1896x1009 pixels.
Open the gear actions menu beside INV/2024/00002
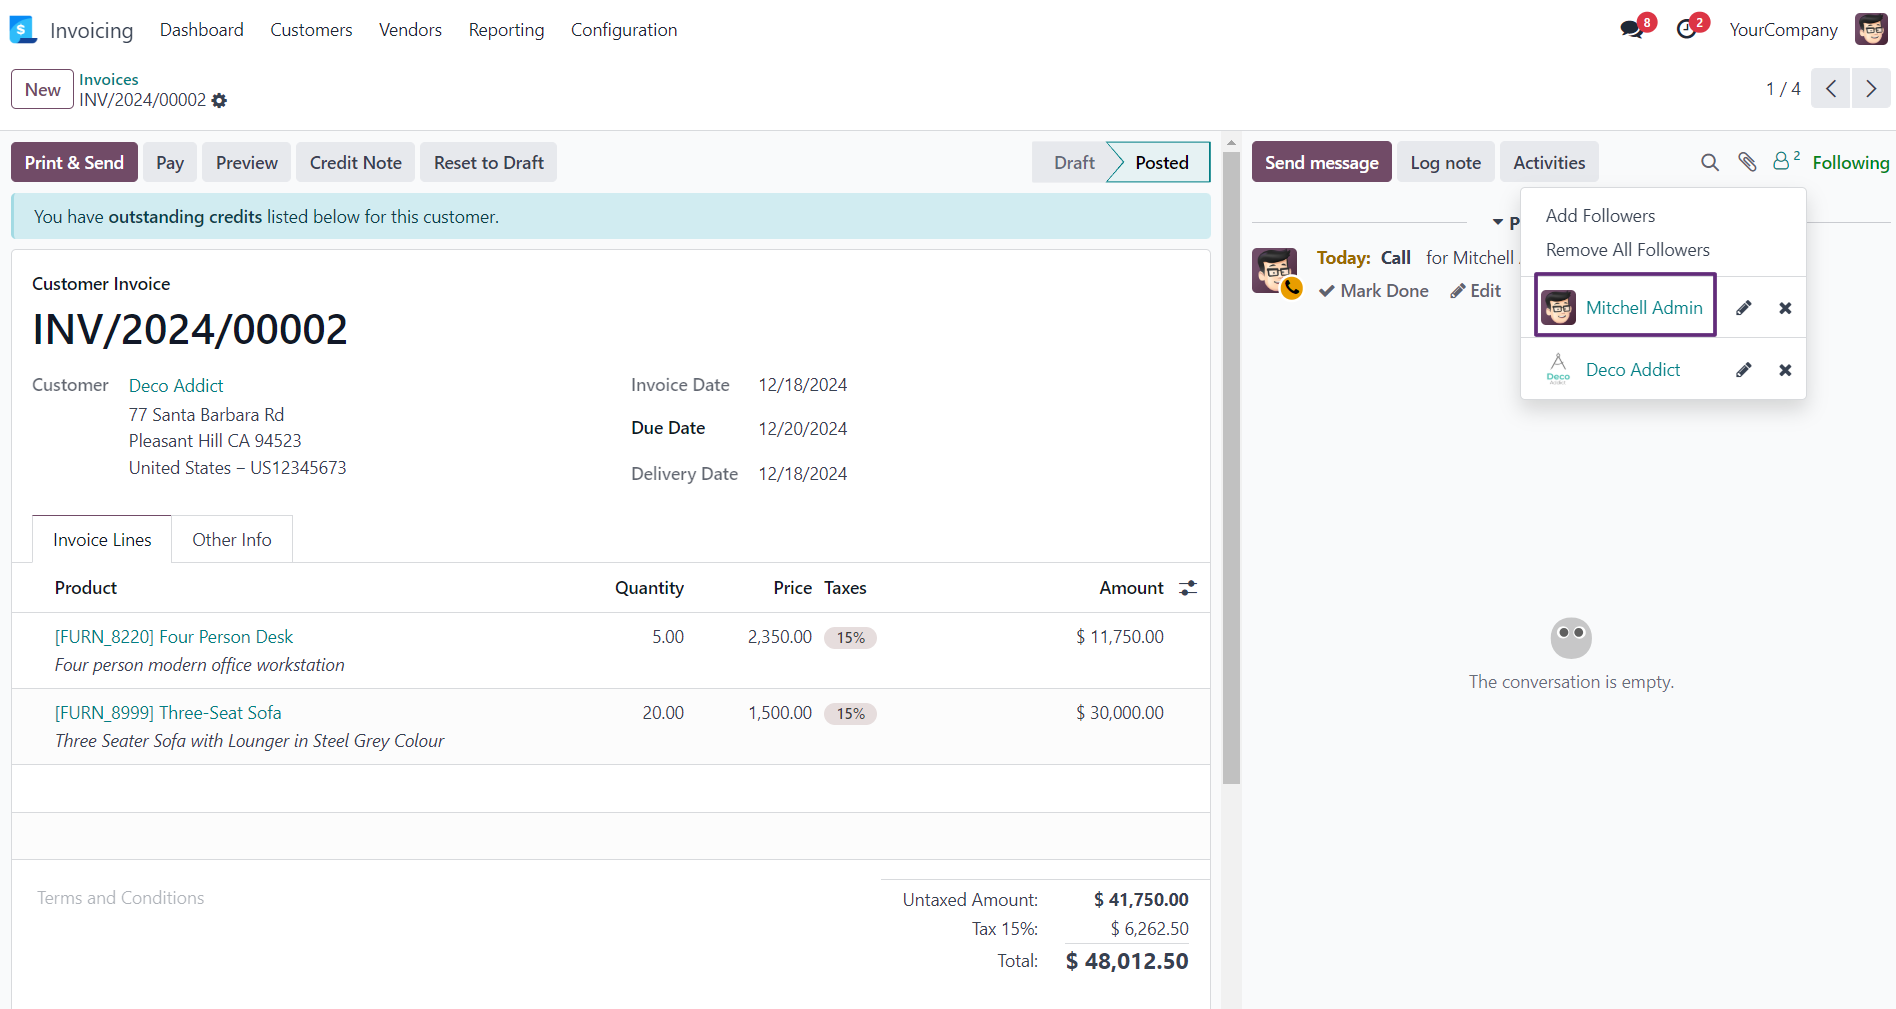click(220, 100)
